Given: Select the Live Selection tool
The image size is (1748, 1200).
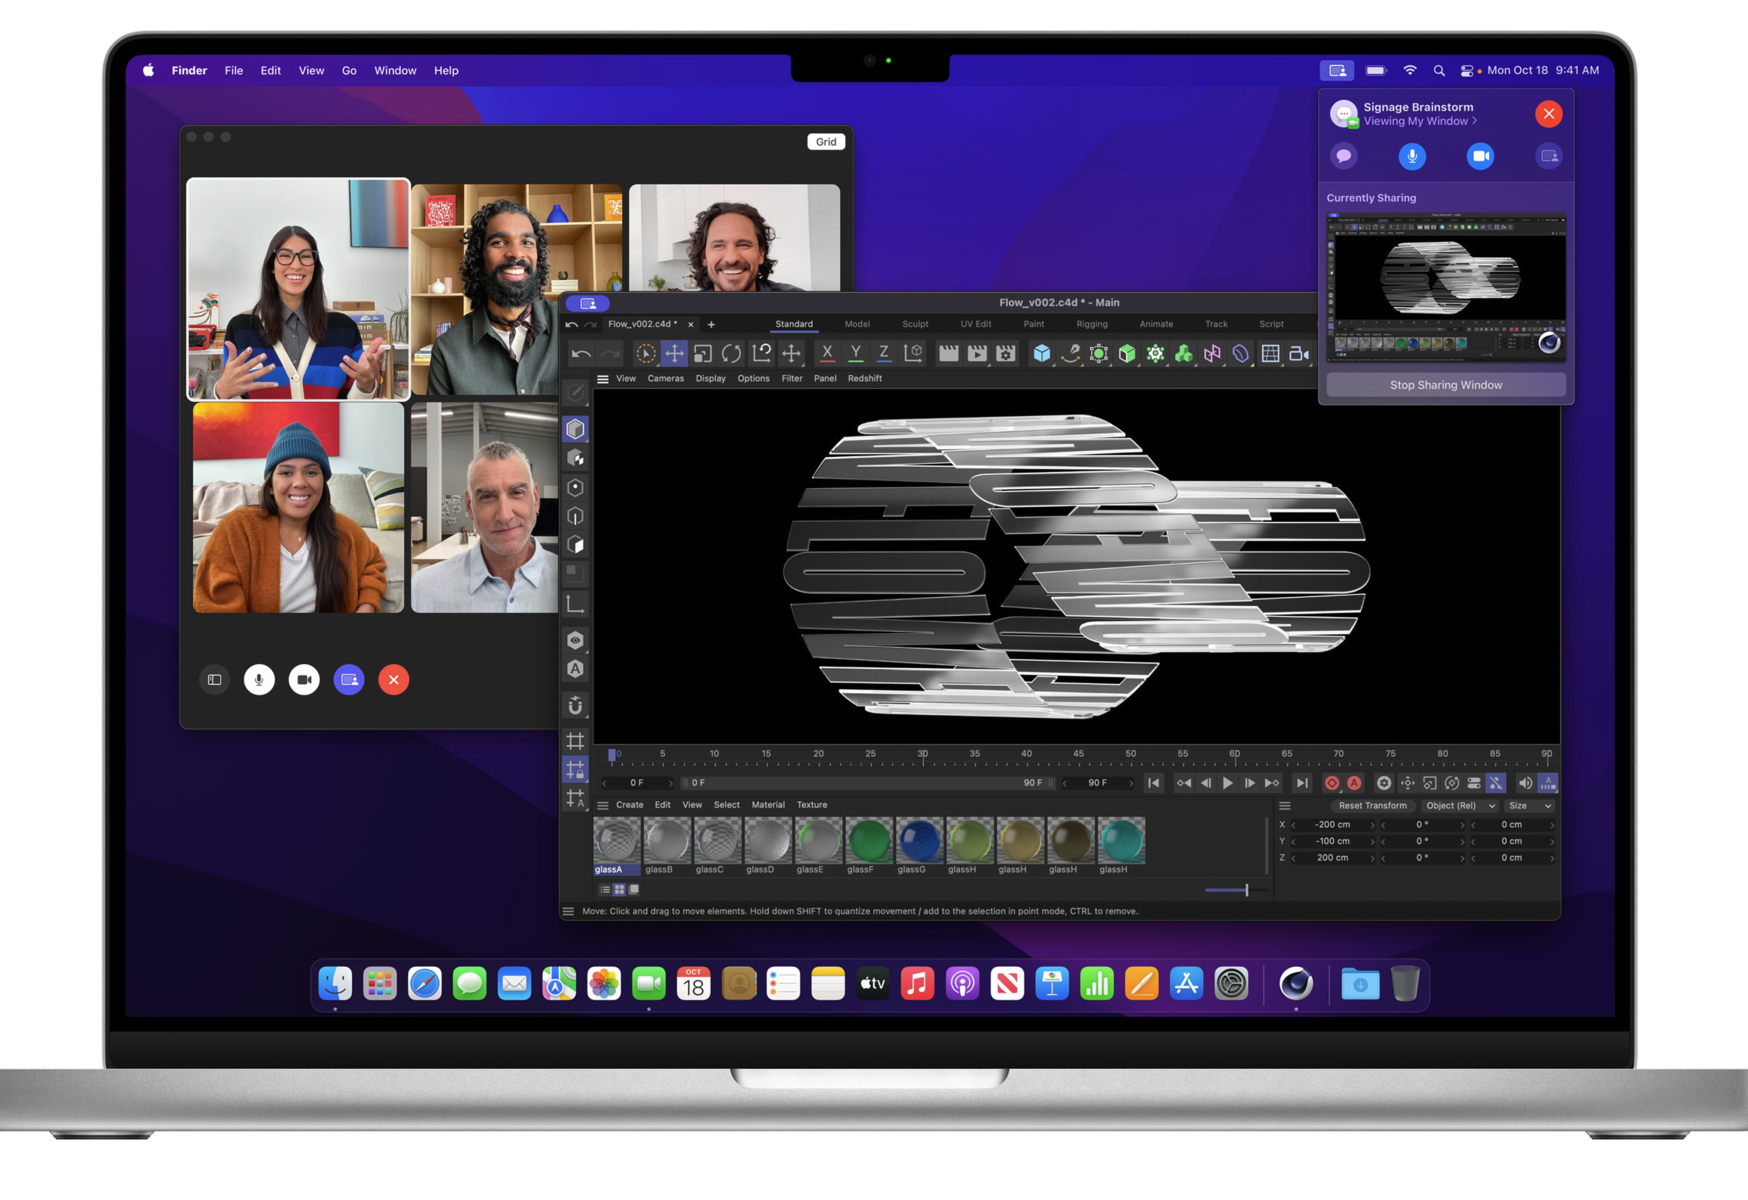Looking at the screenshot, I should pos(646,354).
